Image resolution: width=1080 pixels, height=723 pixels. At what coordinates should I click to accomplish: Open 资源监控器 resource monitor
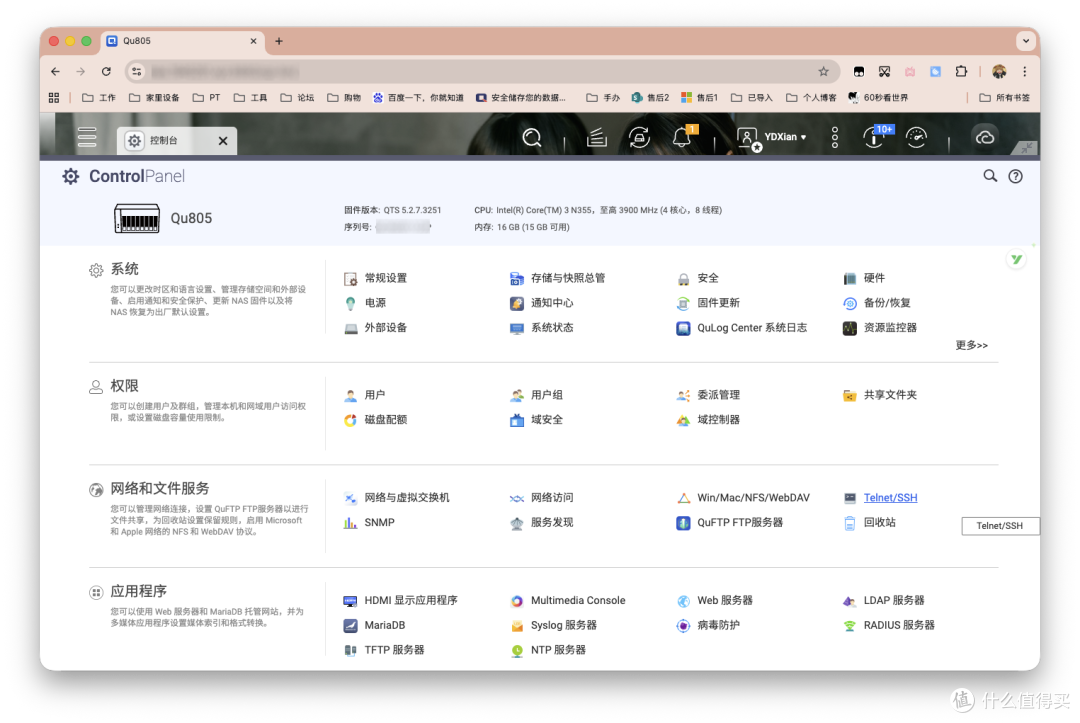coord(880,328)
